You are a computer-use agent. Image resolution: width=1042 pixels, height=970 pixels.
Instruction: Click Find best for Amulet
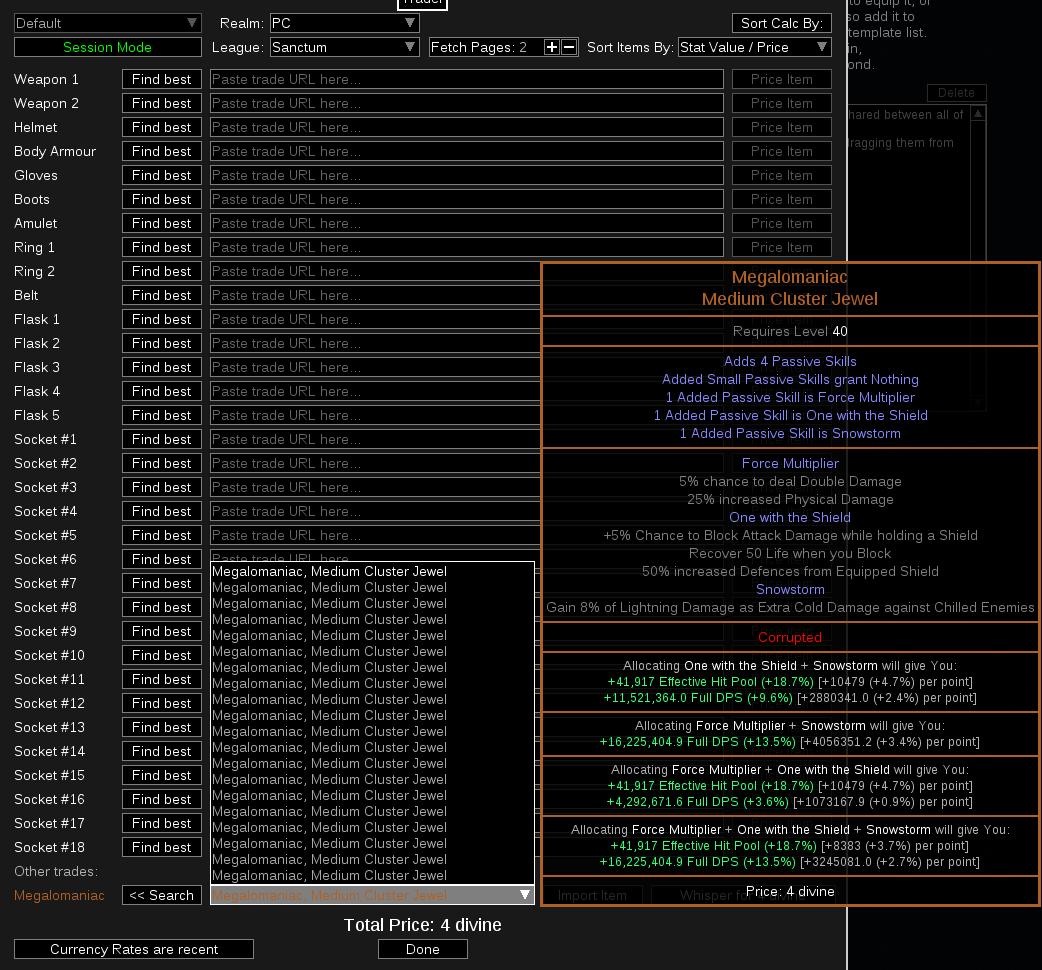click(x=161, y=223)
